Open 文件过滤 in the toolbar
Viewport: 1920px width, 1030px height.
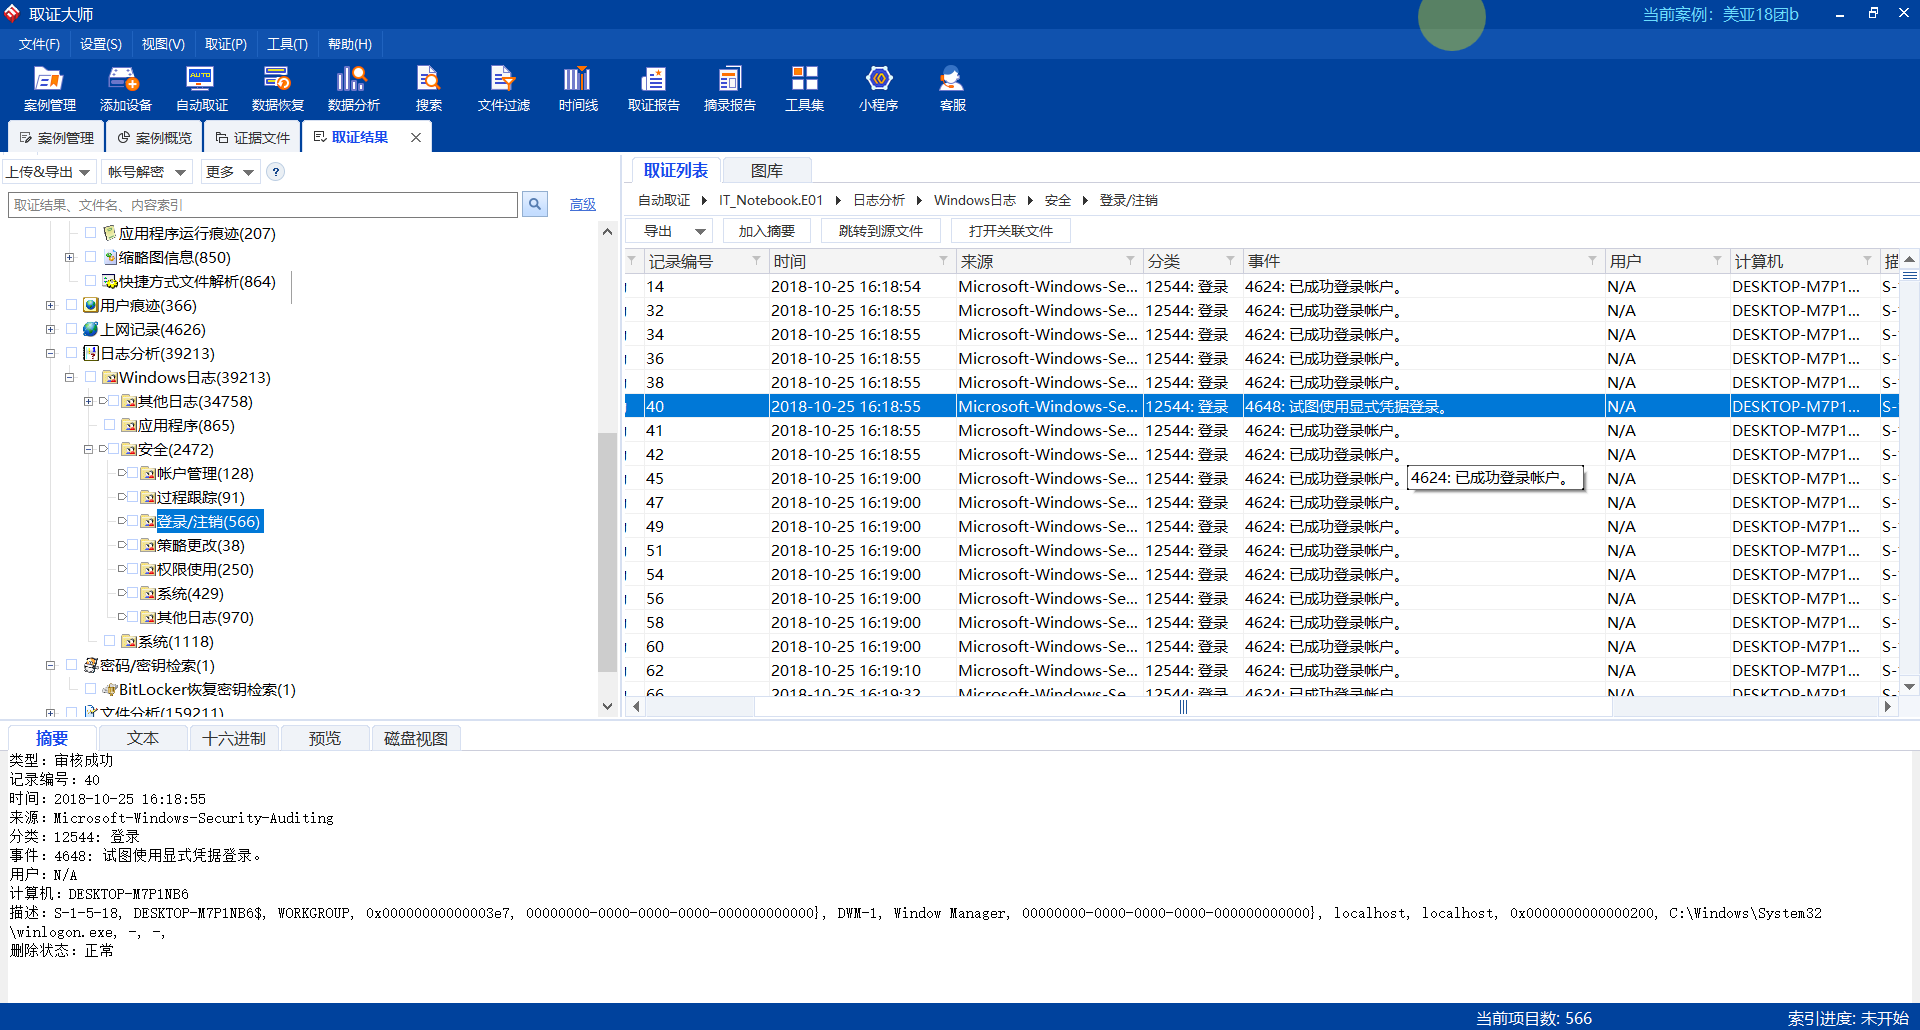pos(503,89)
